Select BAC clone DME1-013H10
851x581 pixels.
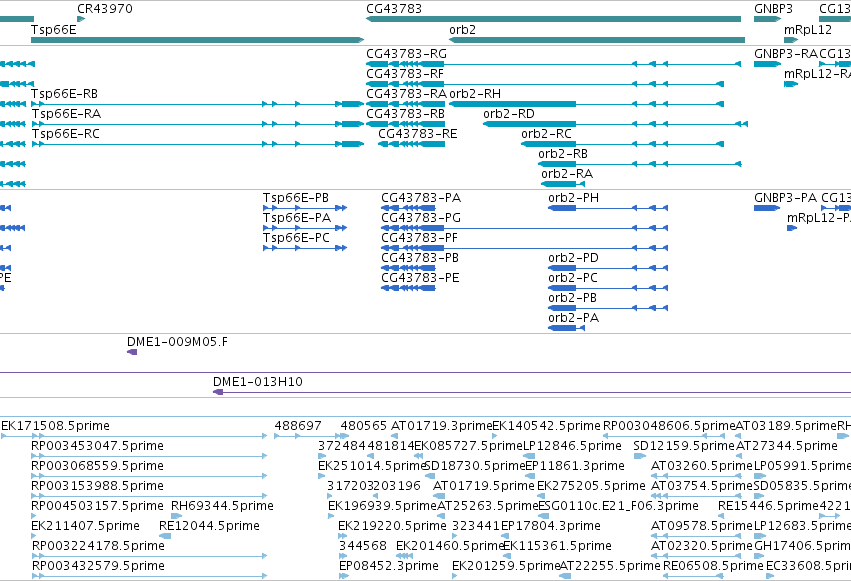532,392
